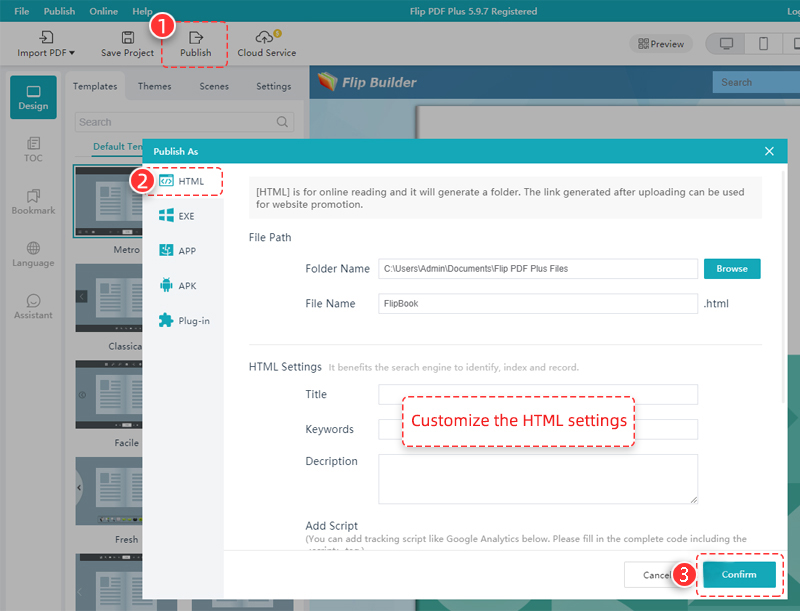This screenshot has height=611, width=800.
Task: Select the Fresh template thumbnail
Action: 109,491
